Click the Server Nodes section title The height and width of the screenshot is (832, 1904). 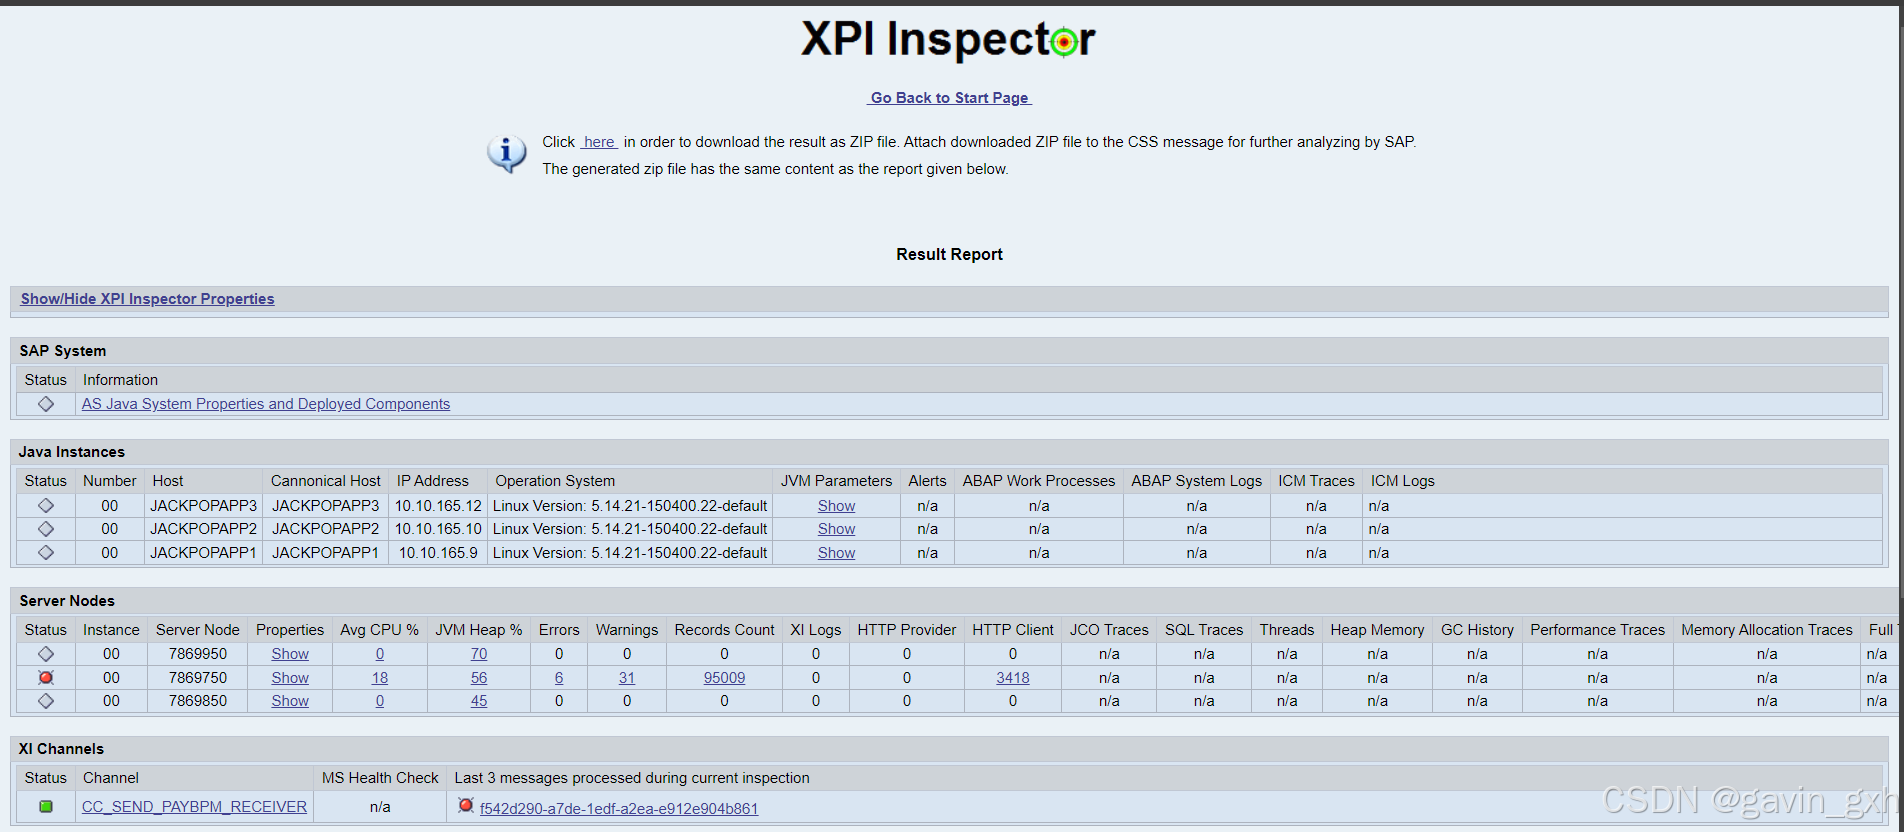(x=67, y=601)
